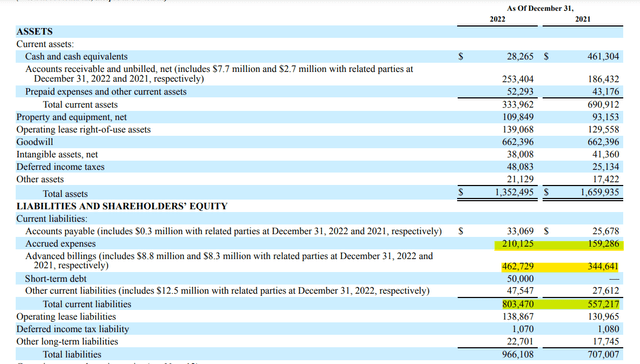Select the 2021 total assets value 1,659,935
The height and width of the screenshot is (364, 640).
click(x=600, y=192)
